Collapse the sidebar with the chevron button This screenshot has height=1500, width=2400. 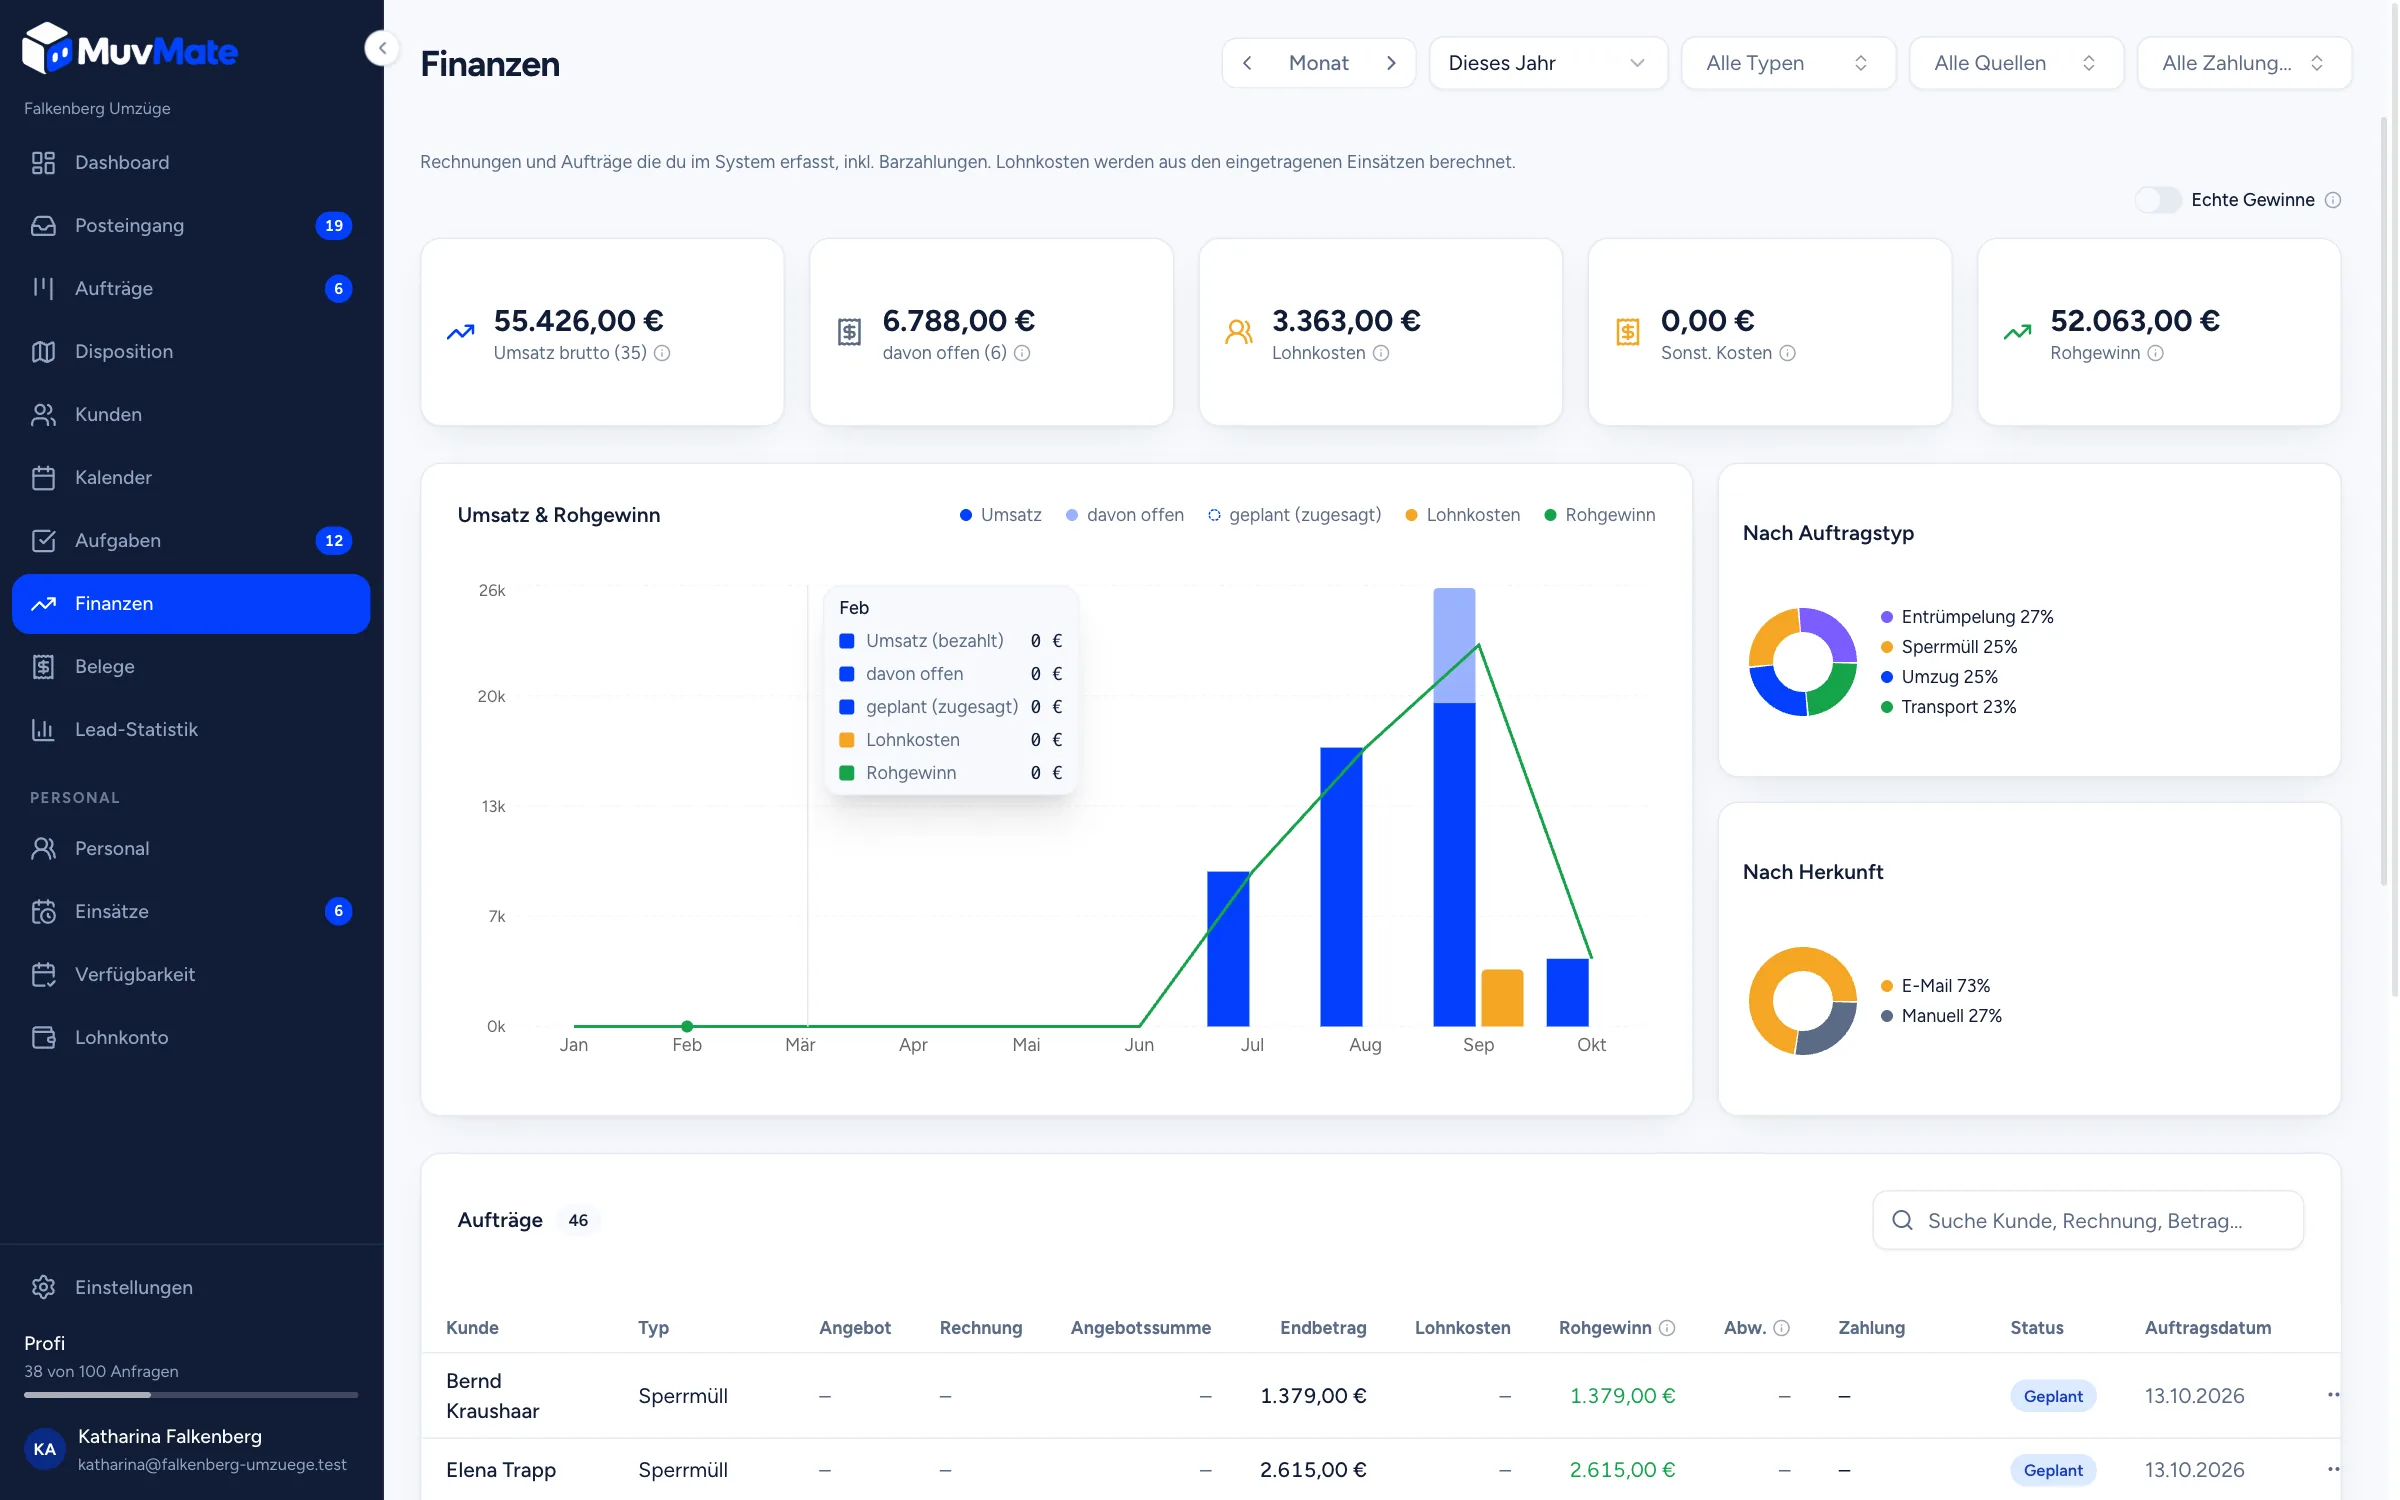pyautogui.click(x=382, y=48)
